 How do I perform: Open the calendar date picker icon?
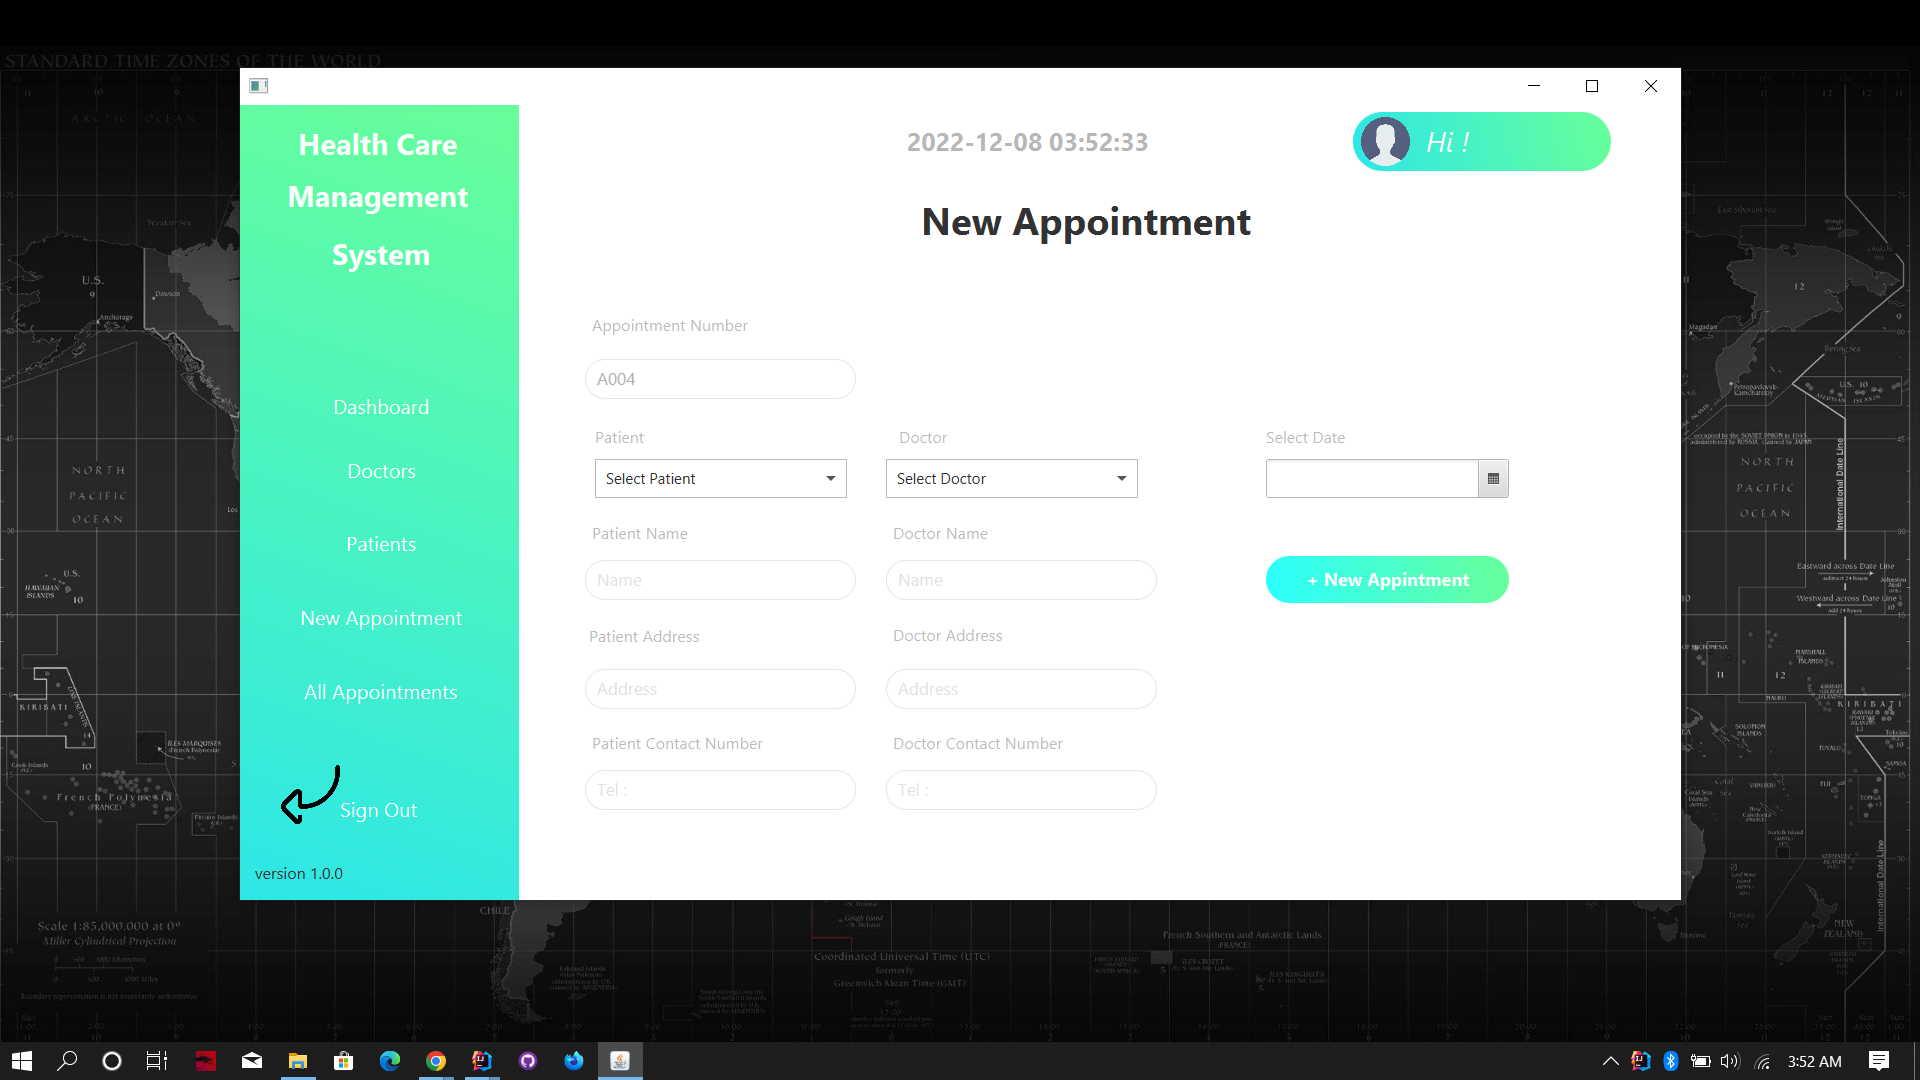click(1493, 478)
